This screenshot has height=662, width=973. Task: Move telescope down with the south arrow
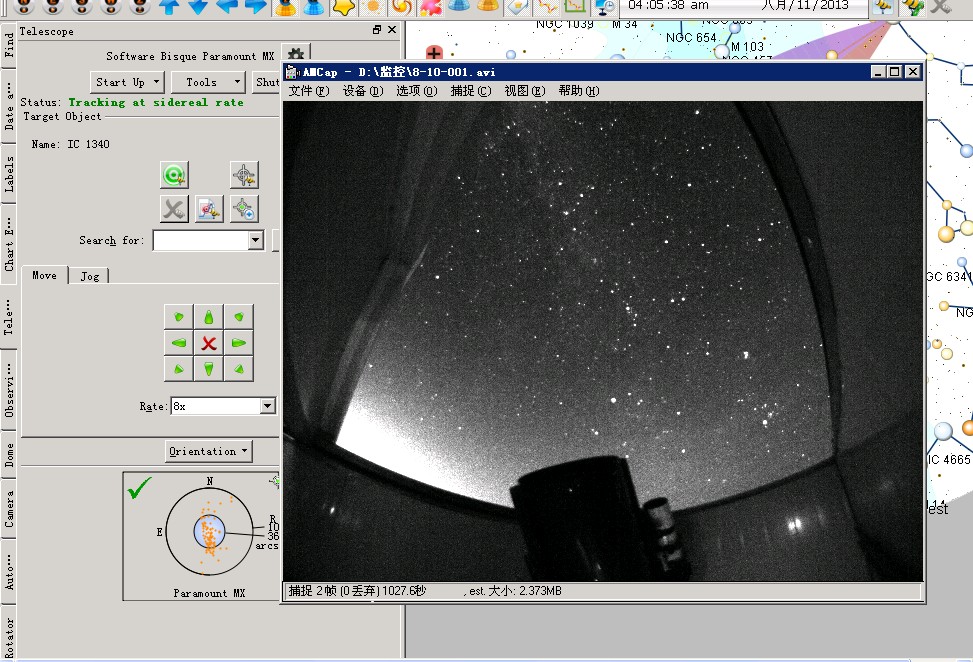tap(209, 369)
